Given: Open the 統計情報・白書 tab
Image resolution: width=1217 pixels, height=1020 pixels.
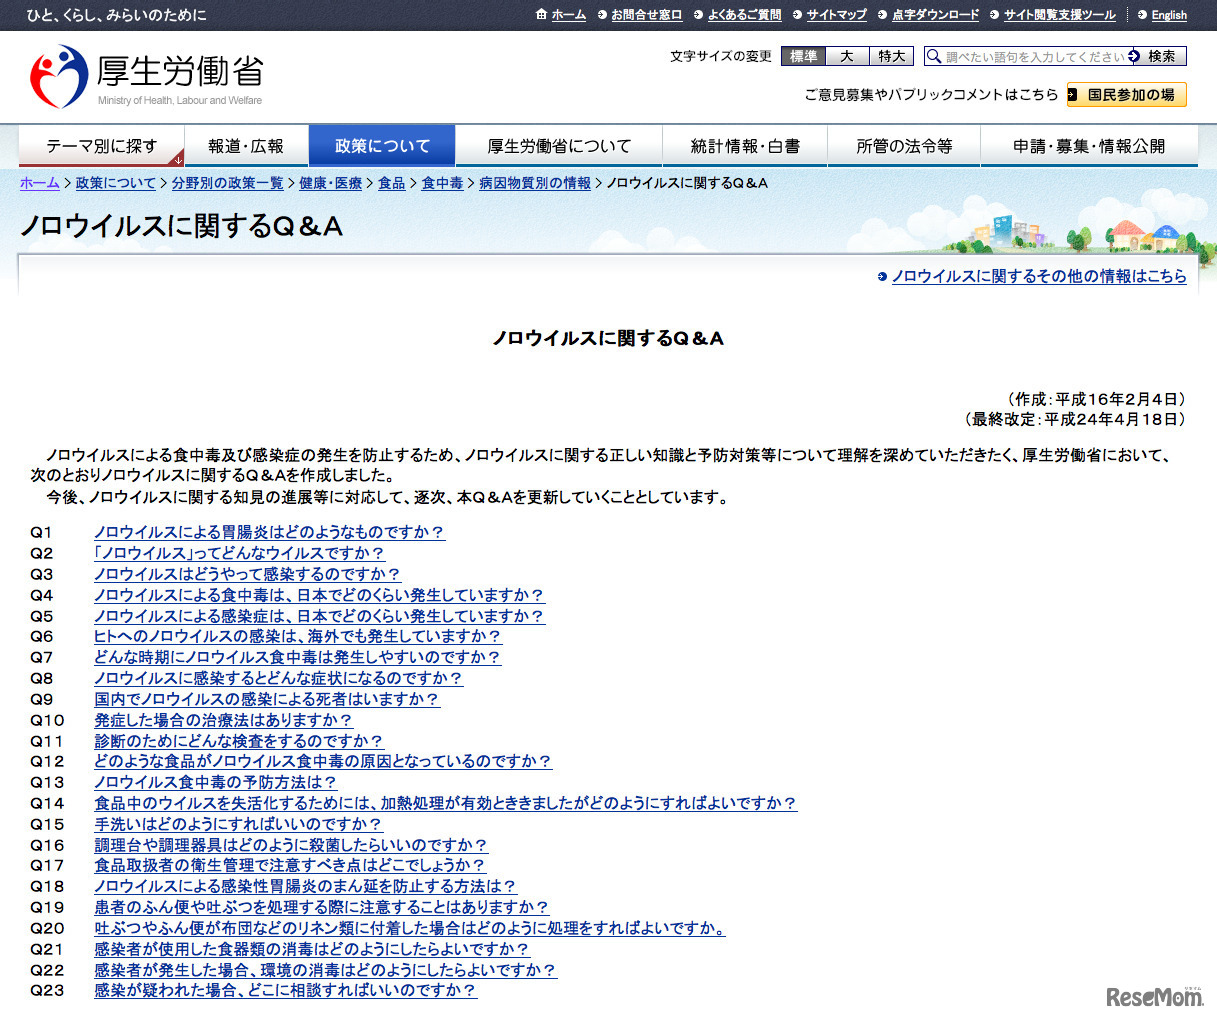Looking at the screenshot, I should tap(745, 146).
